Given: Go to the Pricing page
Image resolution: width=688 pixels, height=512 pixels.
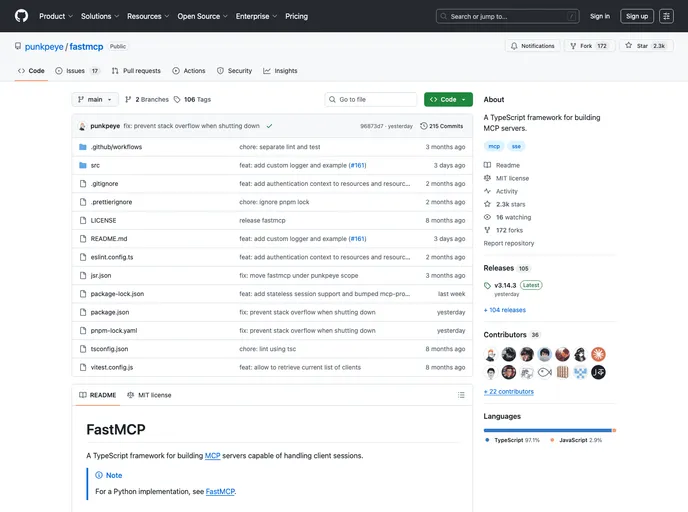Looking at the screenshot, I should [296, 16].
